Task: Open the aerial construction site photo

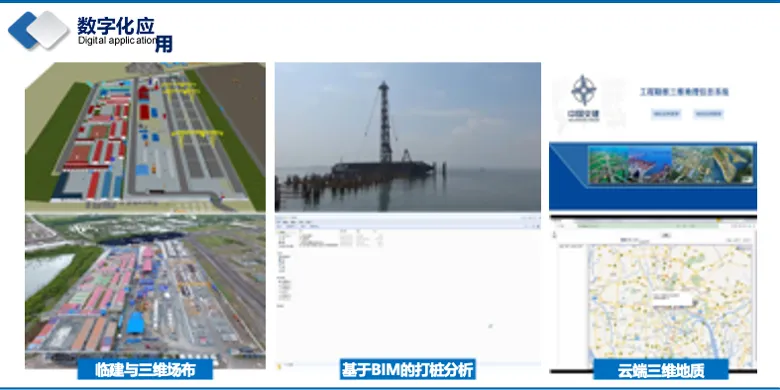Action: [145, 292]
